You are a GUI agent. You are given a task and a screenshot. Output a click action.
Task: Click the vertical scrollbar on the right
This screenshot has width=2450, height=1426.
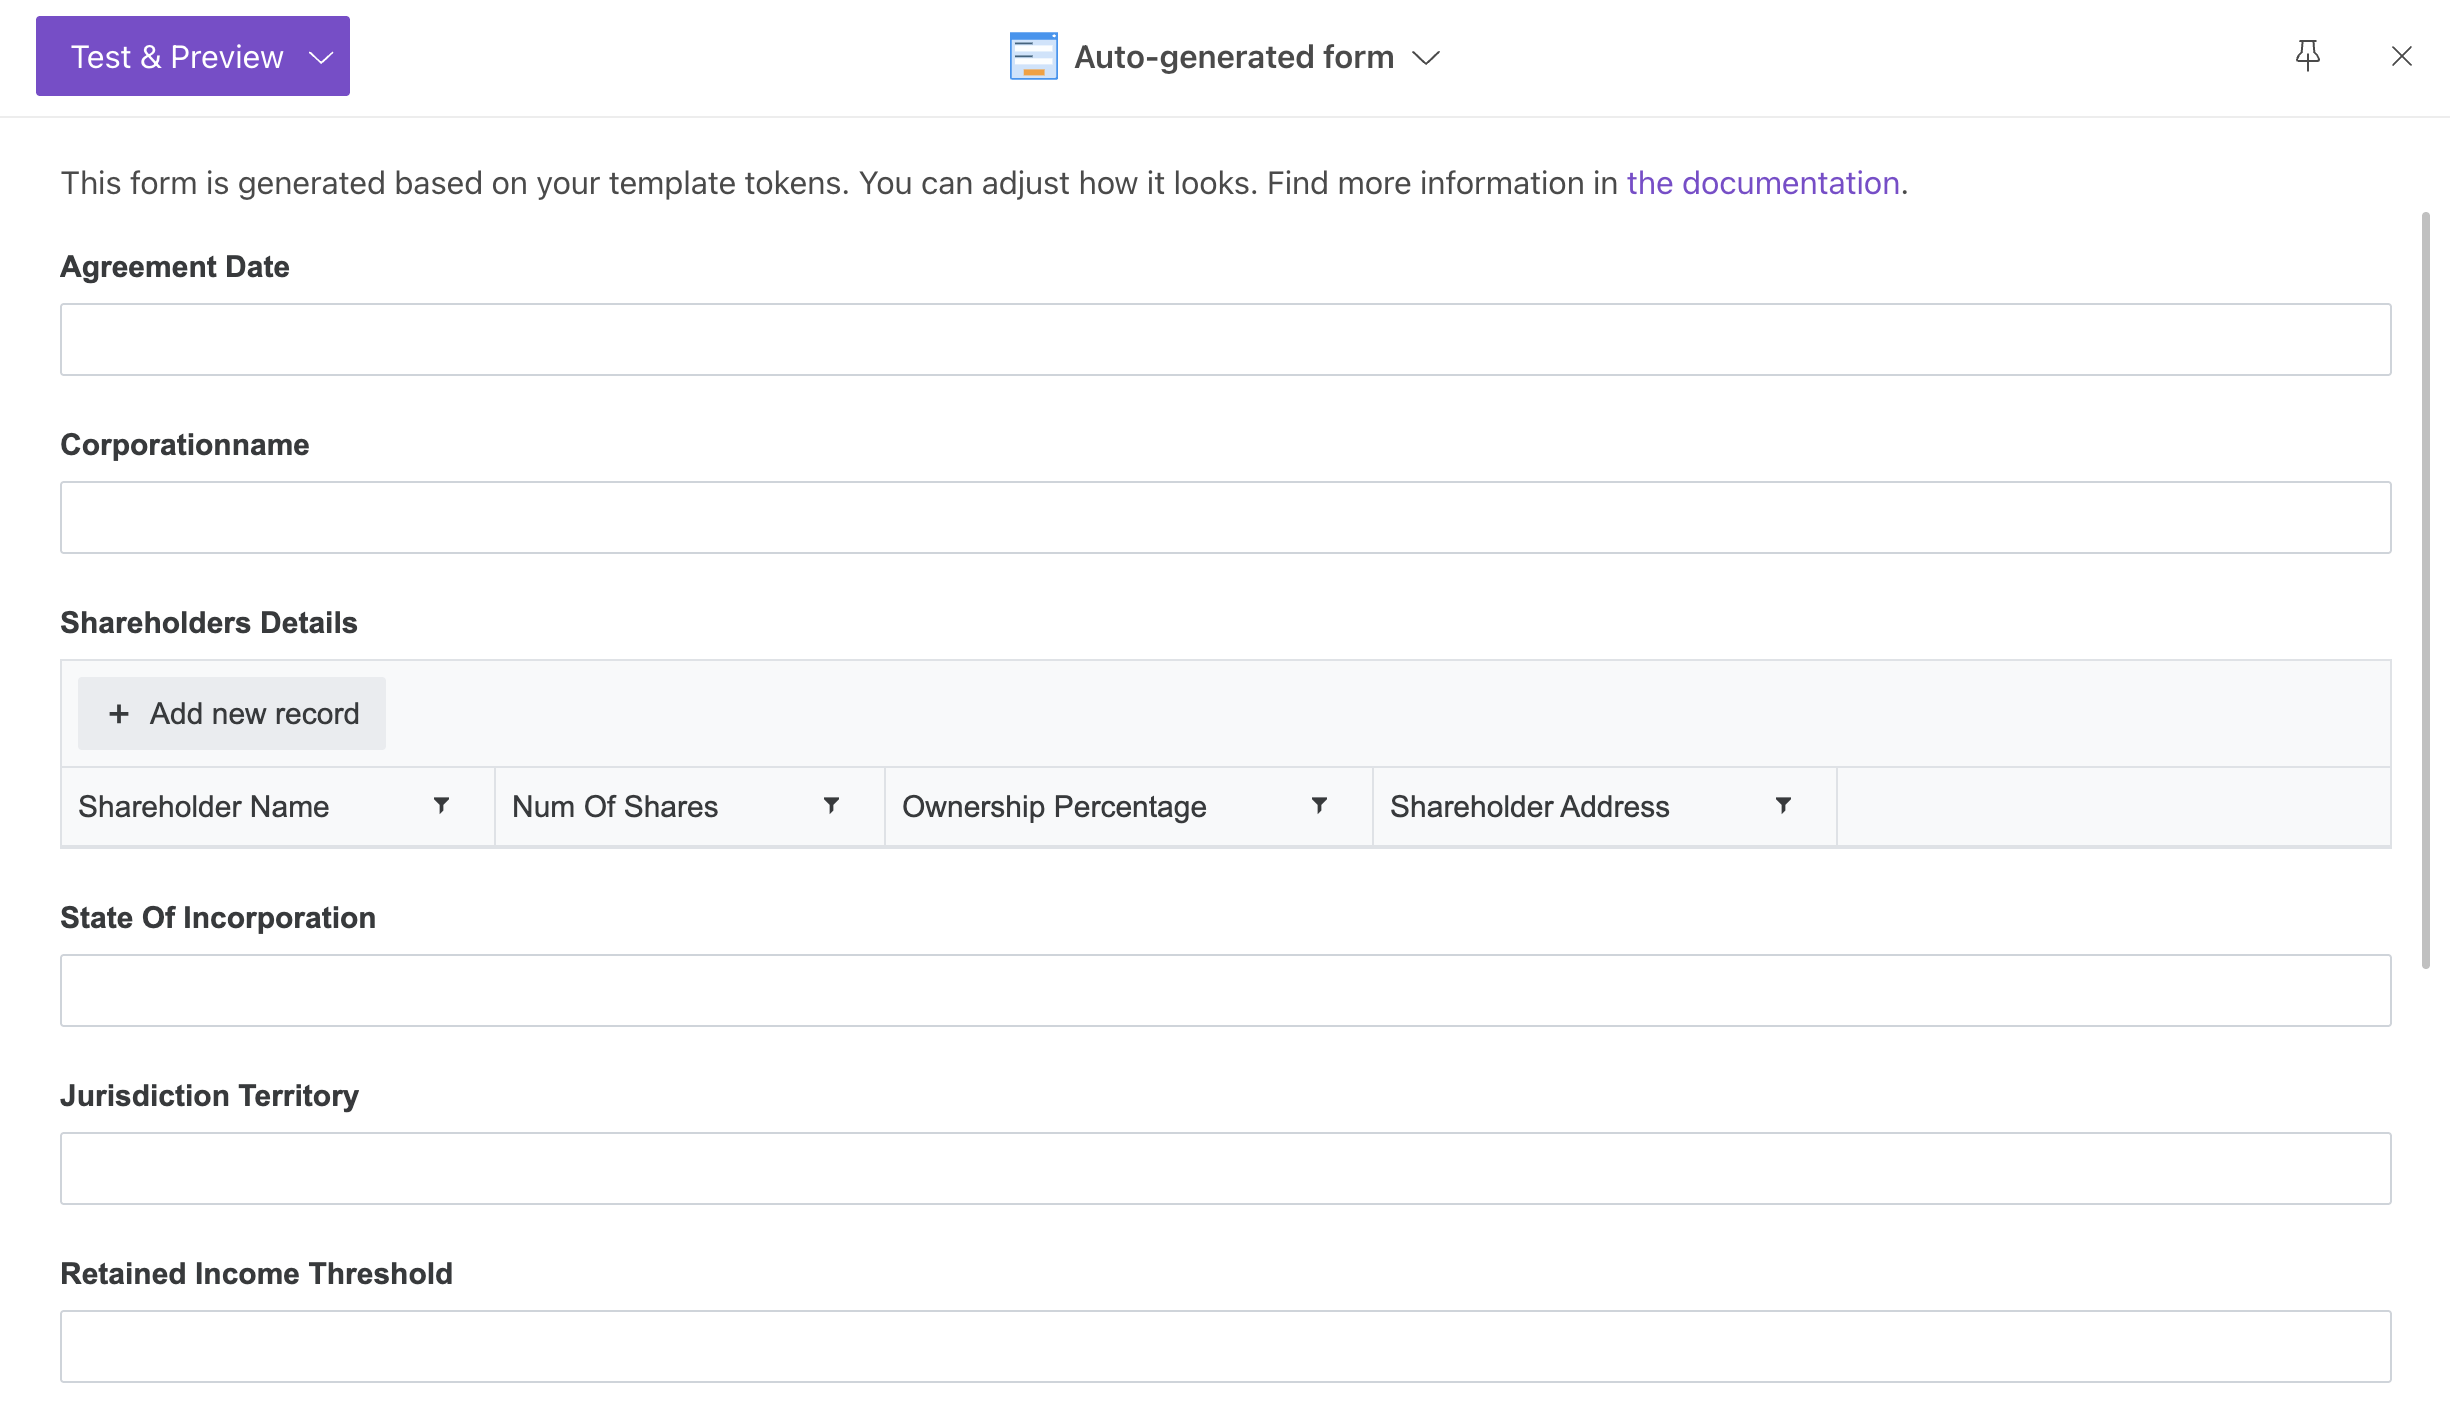click(2425, 590)
